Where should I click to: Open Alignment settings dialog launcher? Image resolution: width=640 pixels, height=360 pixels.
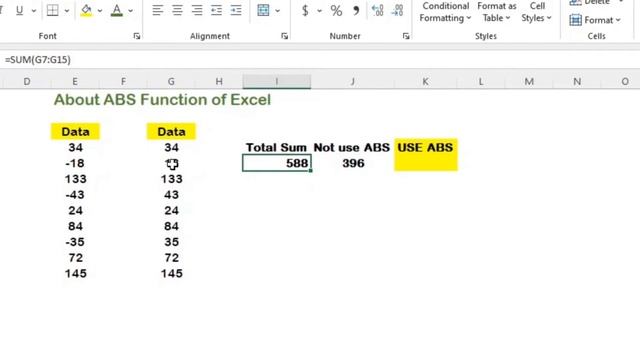[x=284, y=36]
